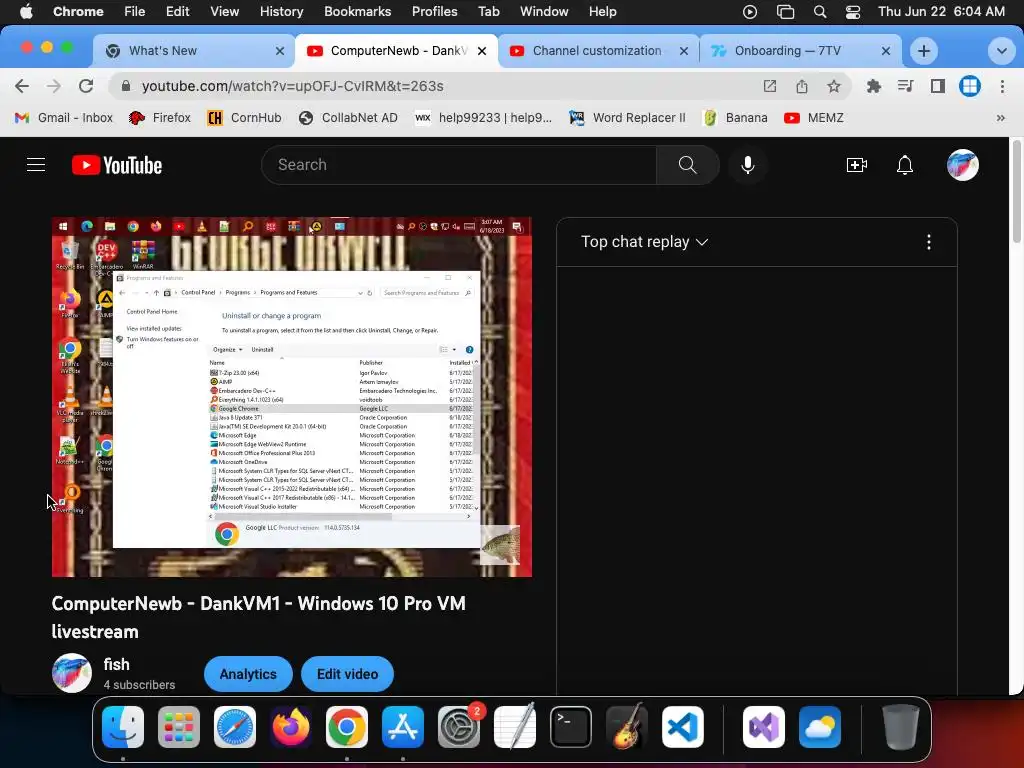Open the Bookmarks menu in the menu bar
1024x768 pixels.
click(x=357, y=12)
